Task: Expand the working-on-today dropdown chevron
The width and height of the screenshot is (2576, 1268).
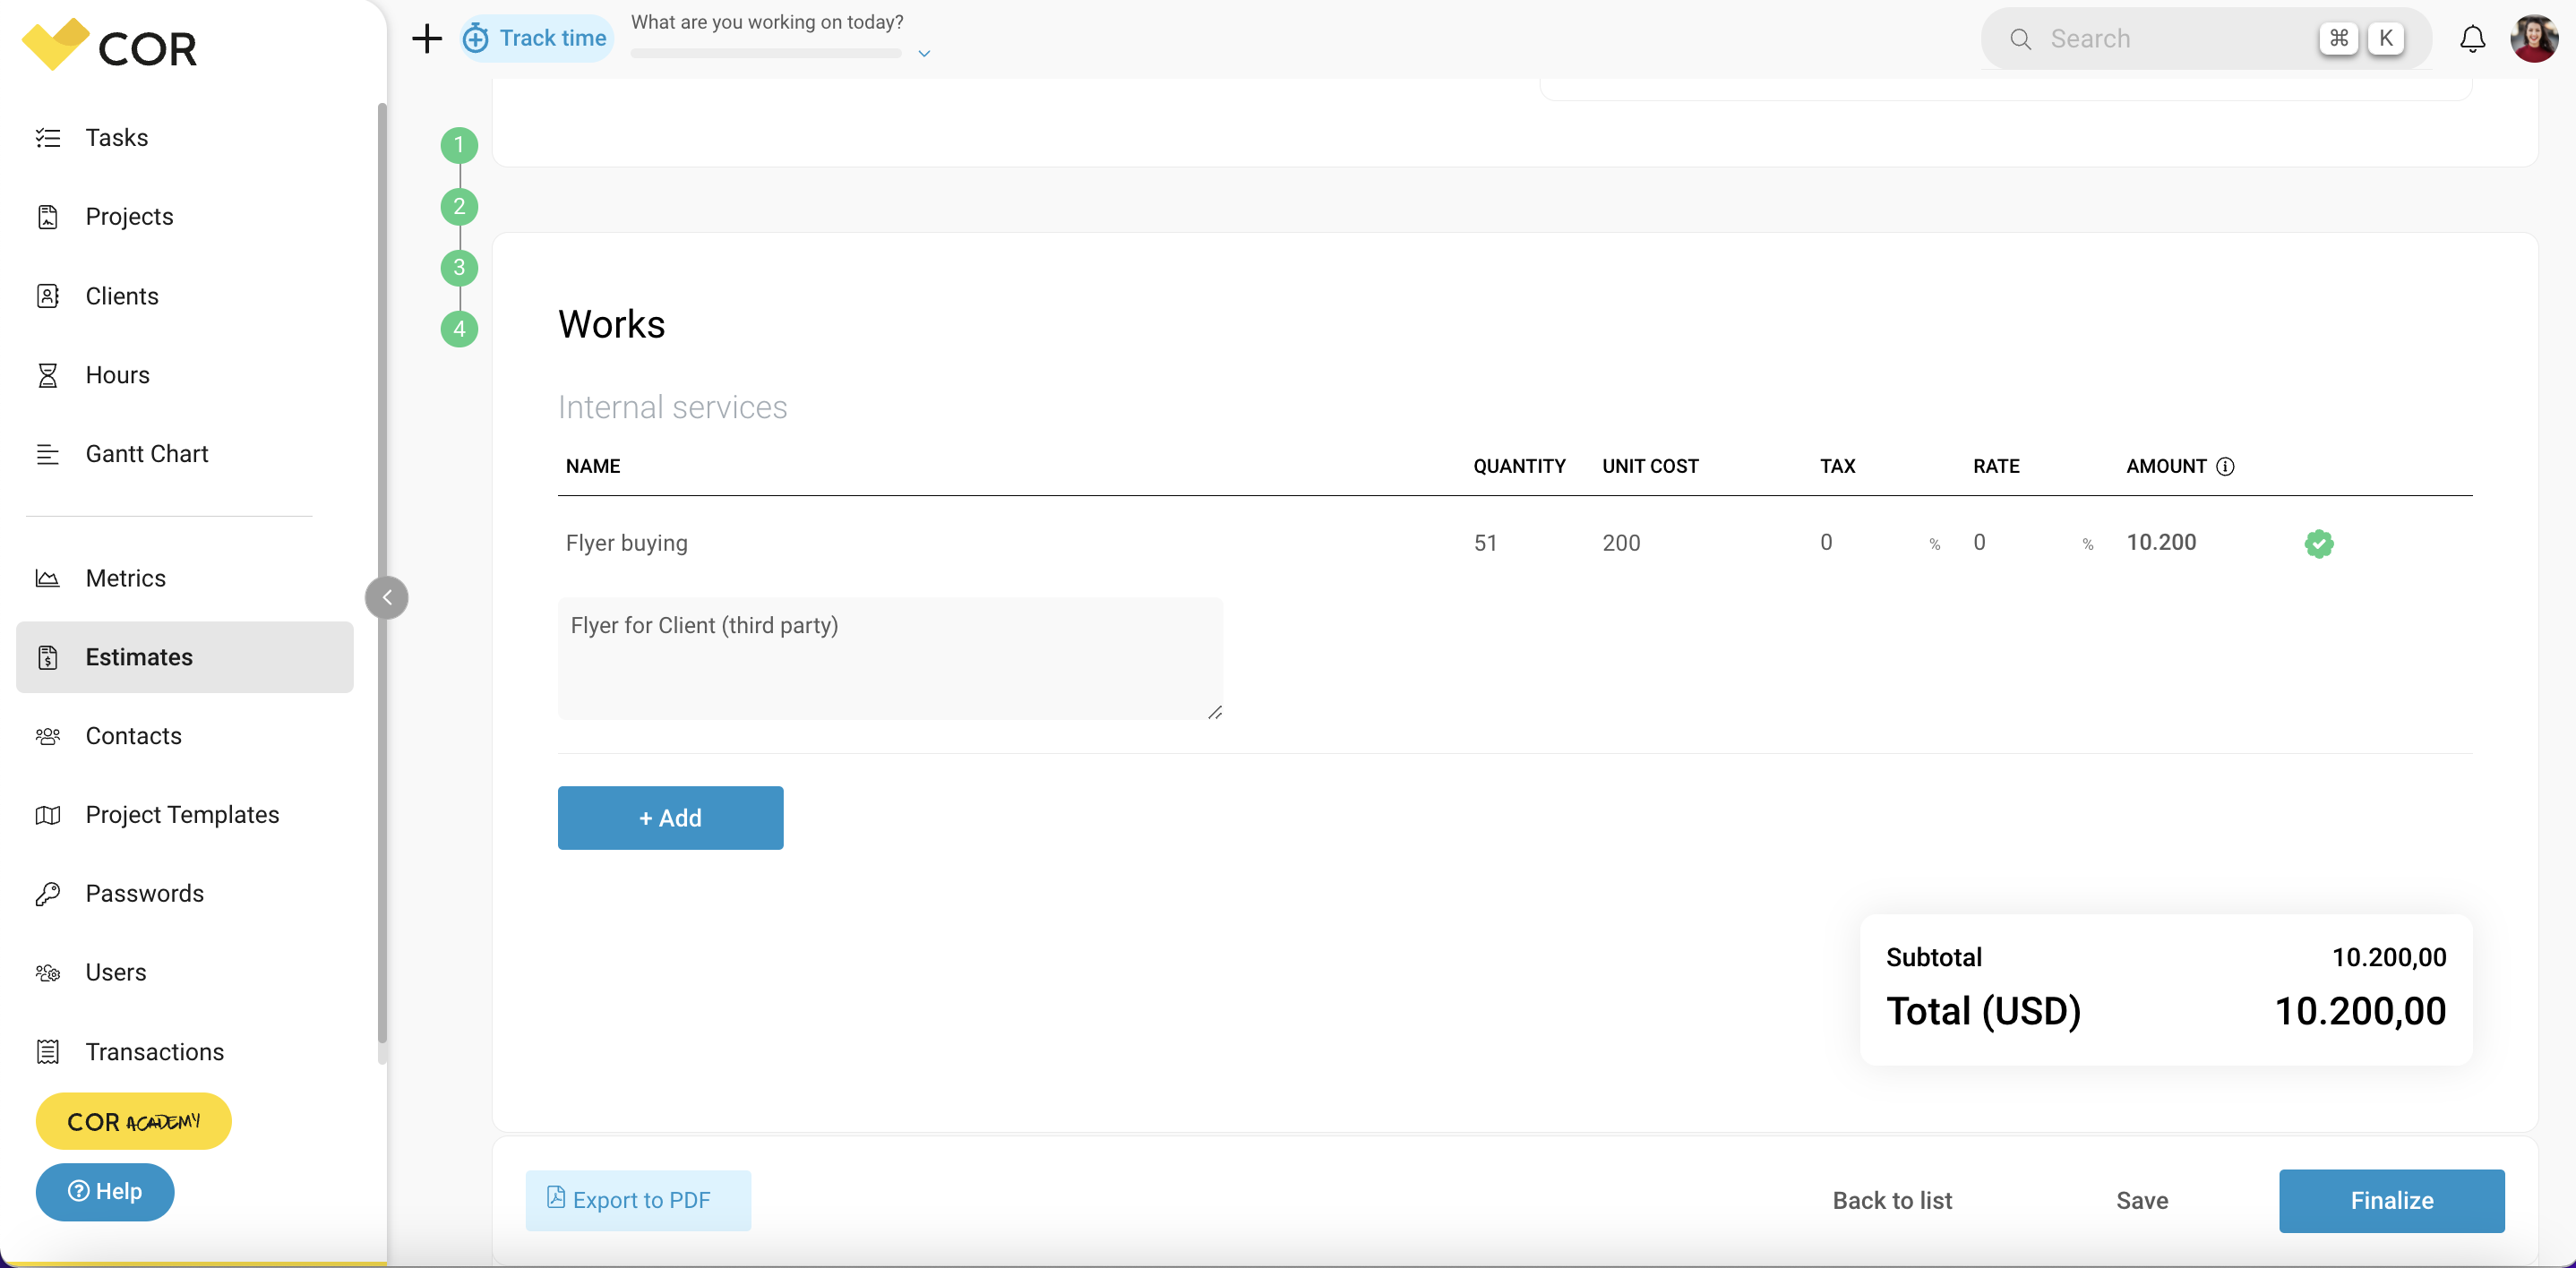Action: coord(924,54)
